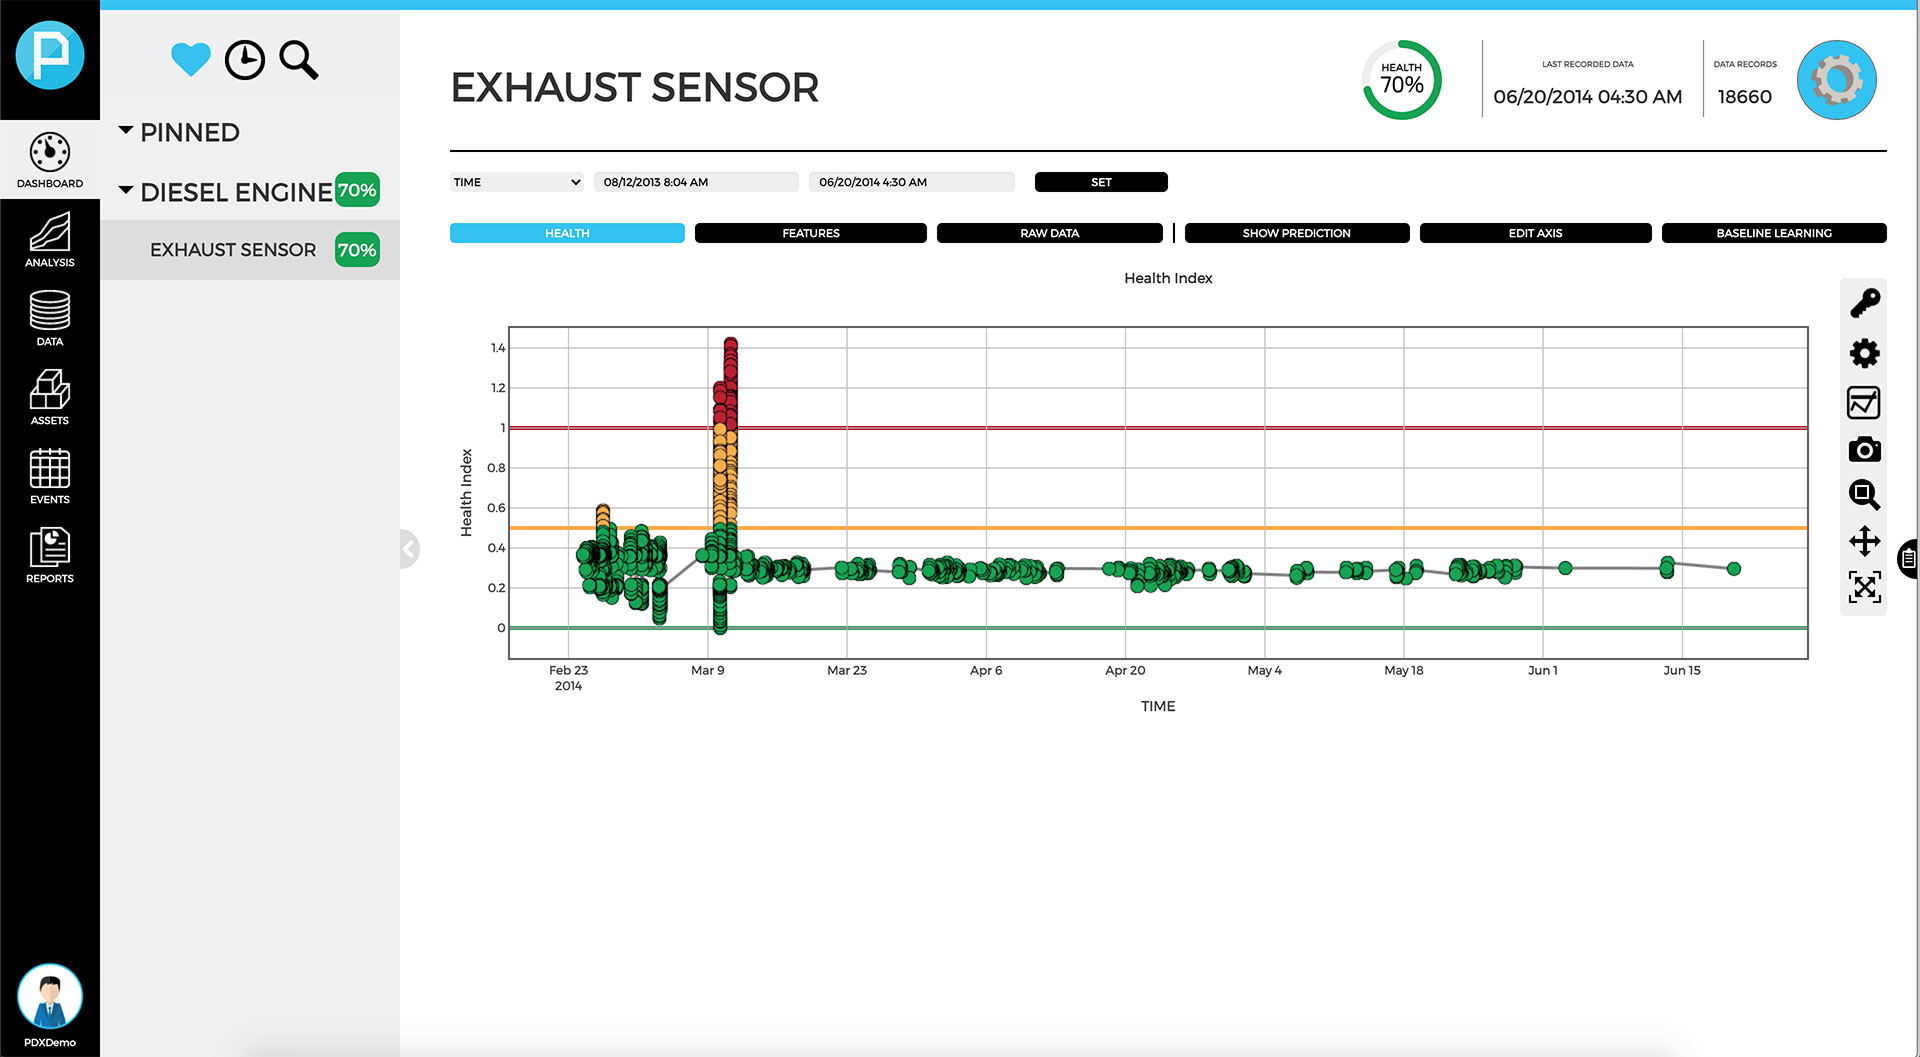Select the pan move arrows tool

[1864, 541]
